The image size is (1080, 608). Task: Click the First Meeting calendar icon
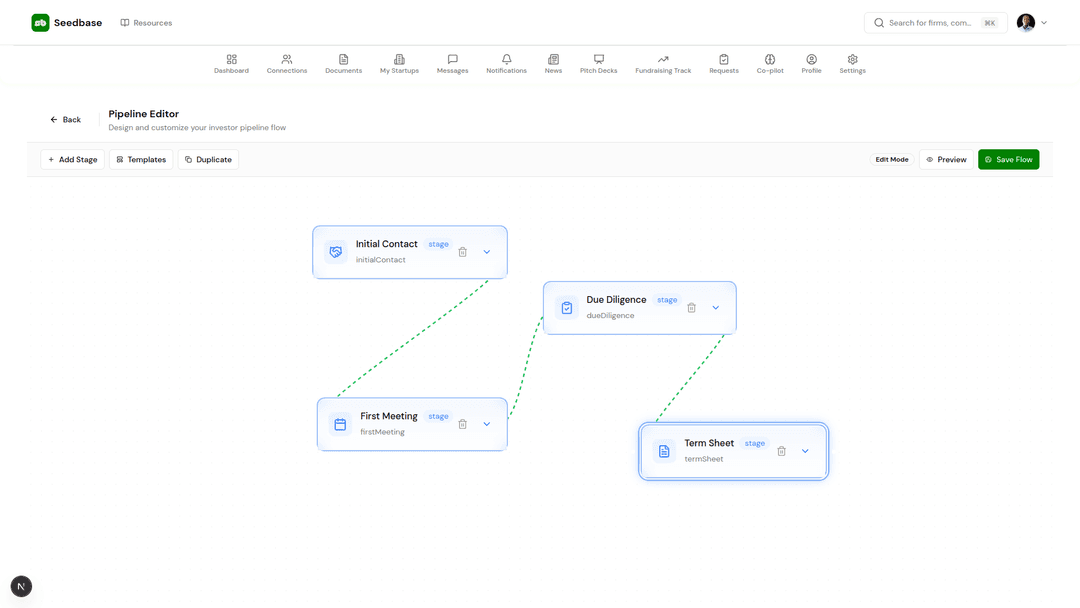(340, 423)
